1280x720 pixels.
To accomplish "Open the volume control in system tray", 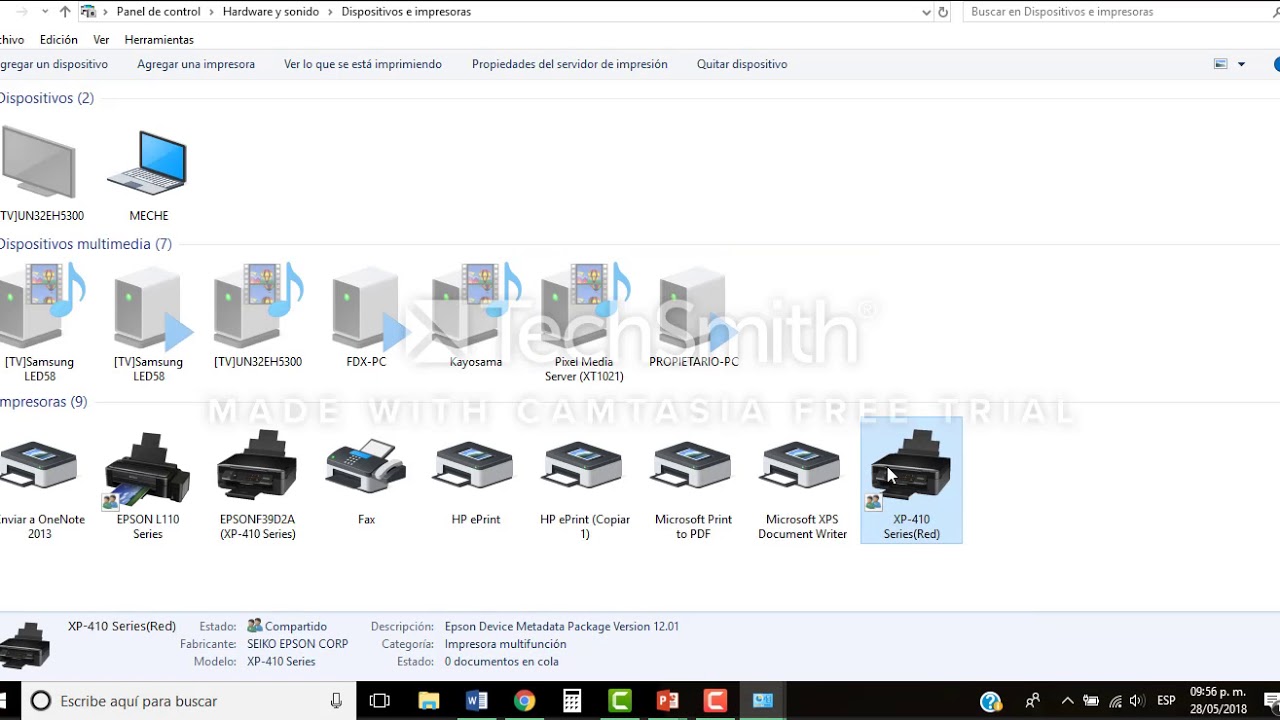I will pos(1137,701).
